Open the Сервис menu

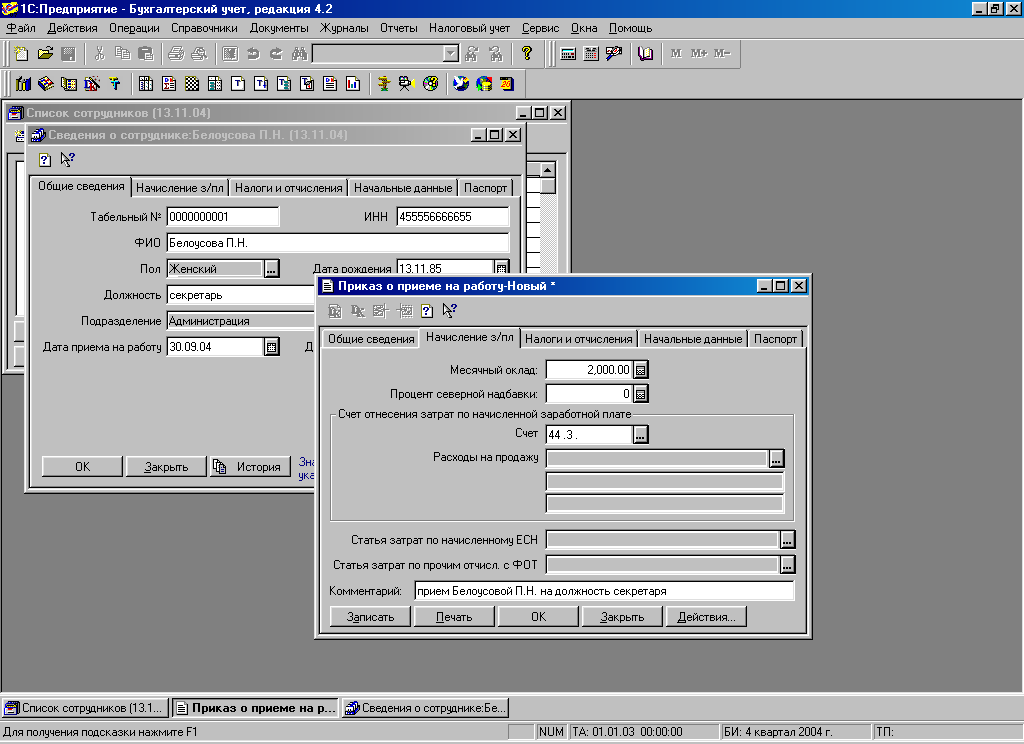pos(540,28)
